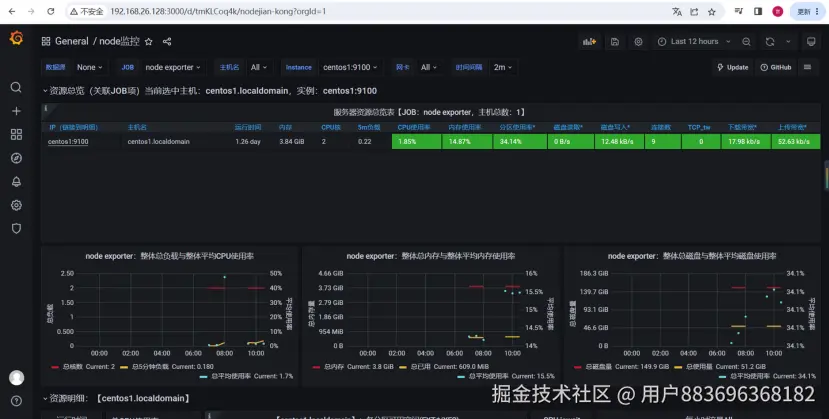Sort table by 运行时间 column header

point(248,127)
